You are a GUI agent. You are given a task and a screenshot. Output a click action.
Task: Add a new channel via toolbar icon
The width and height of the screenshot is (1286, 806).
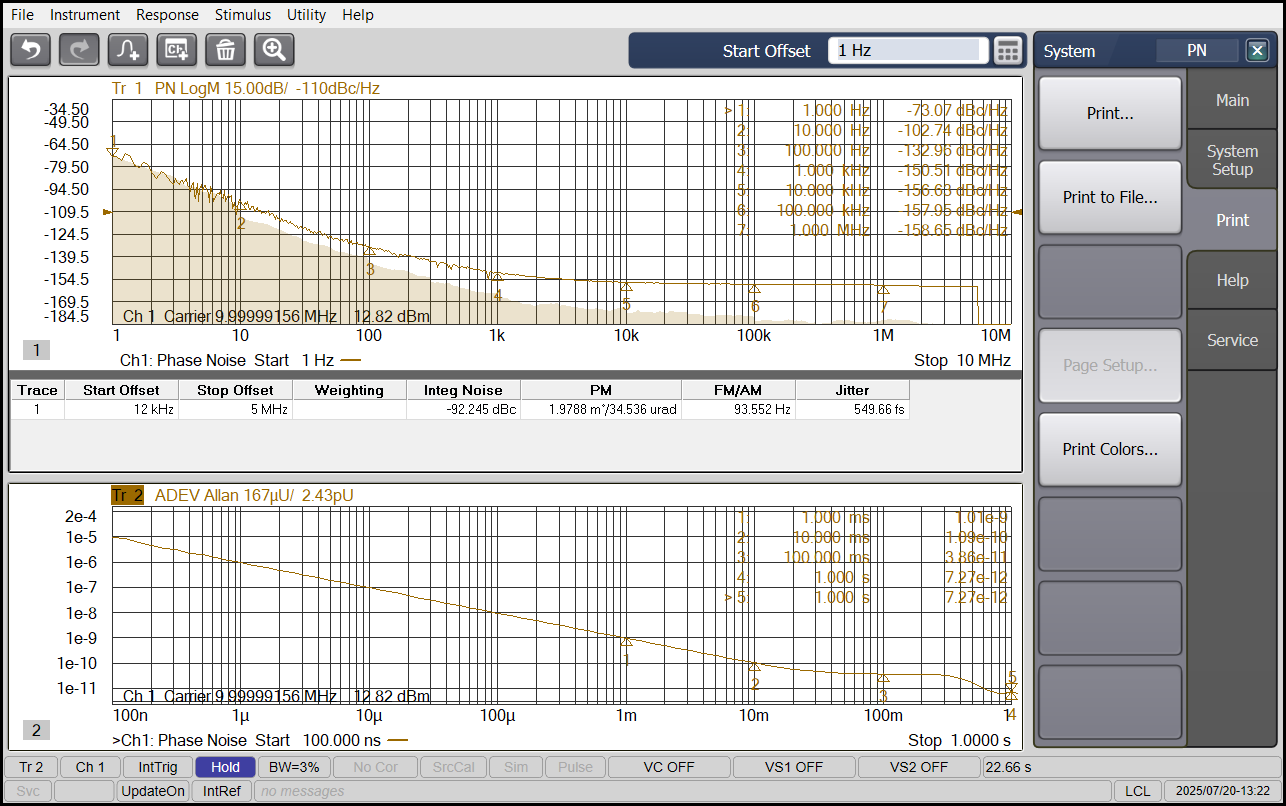177,49
